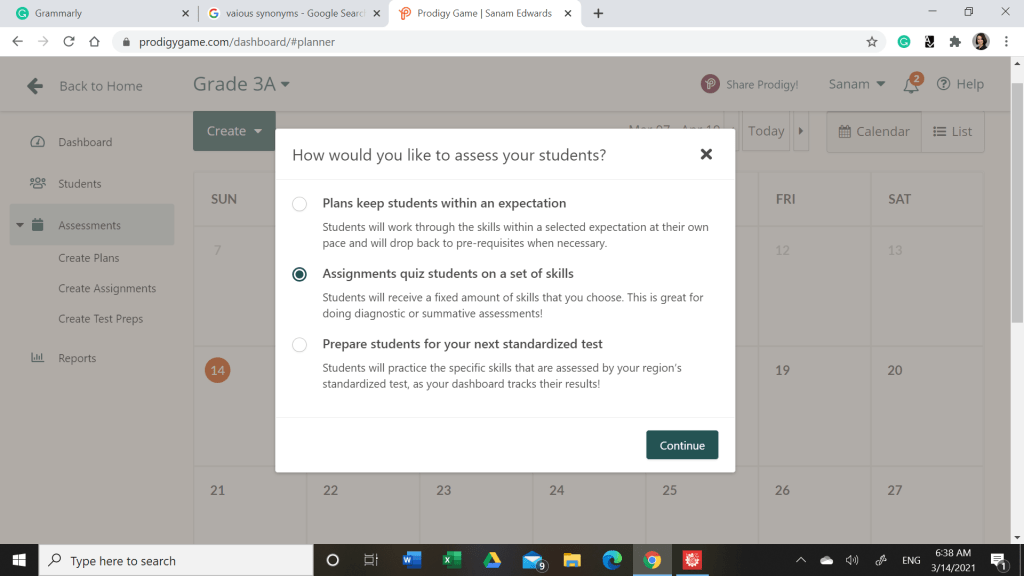Open the Grammarly extension icon in toolbar

(x=904, y=42)
